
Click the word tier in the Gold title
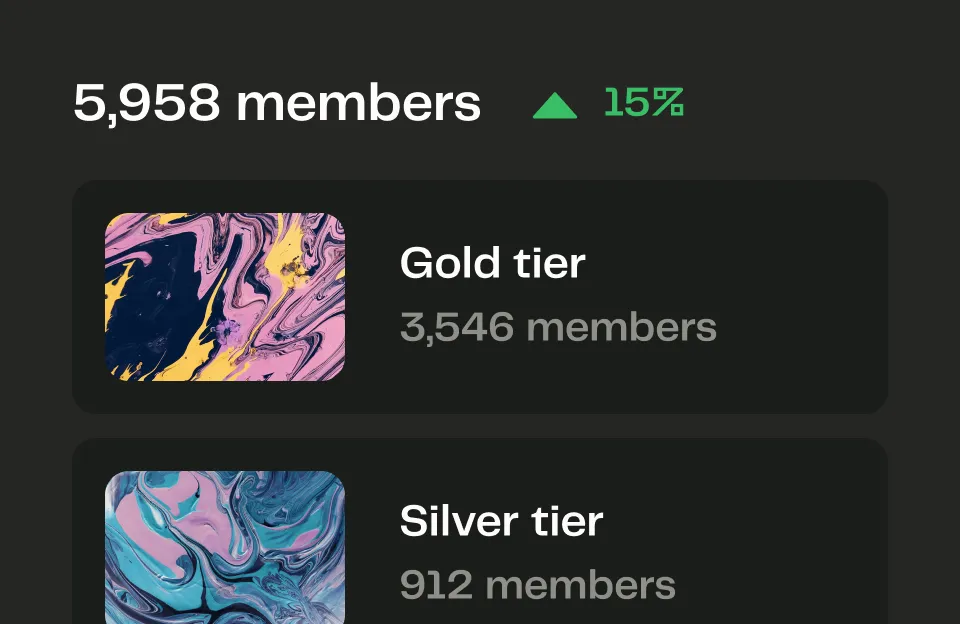click(549, 263)
